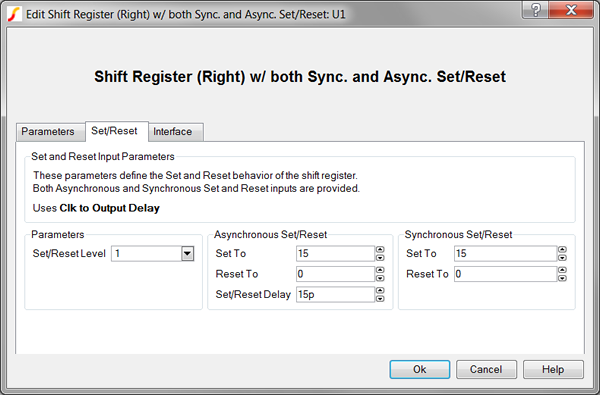Decrement the Asynchronous Set To value
The height and width of the screenshot is (395, 600).
380,258
